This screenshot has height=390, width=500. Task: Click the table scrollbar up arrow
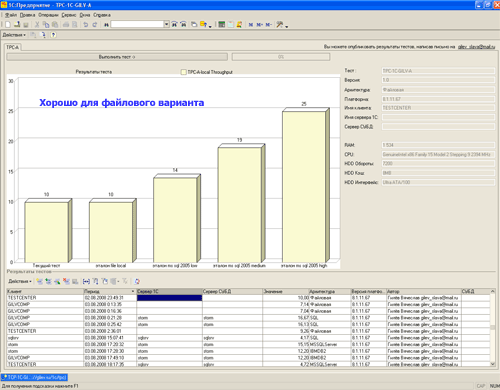[493, 291]
